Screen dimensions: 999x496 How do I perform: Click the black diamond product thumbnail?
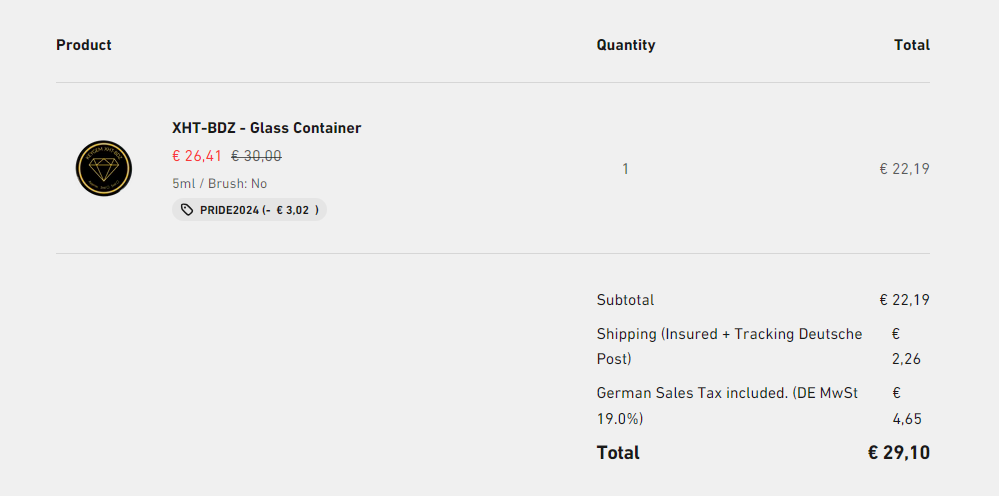coord(104,169)
